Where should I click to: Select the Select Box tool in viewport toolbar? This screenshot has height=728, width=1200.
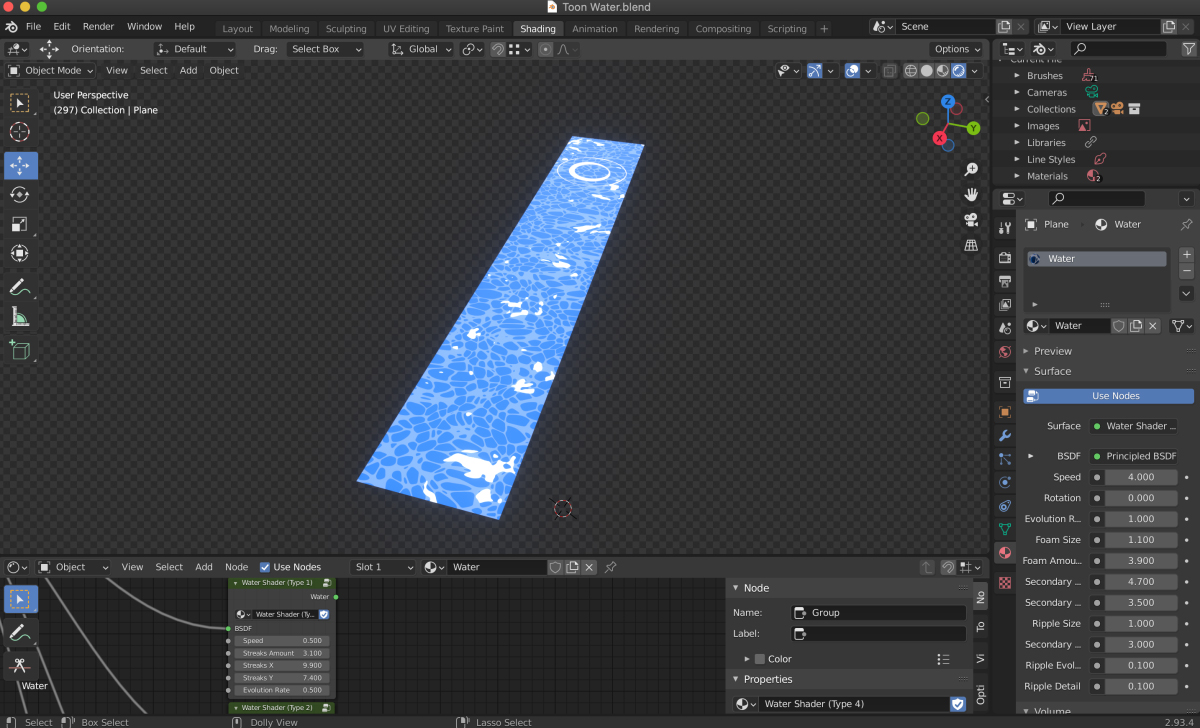coord(20,103)
